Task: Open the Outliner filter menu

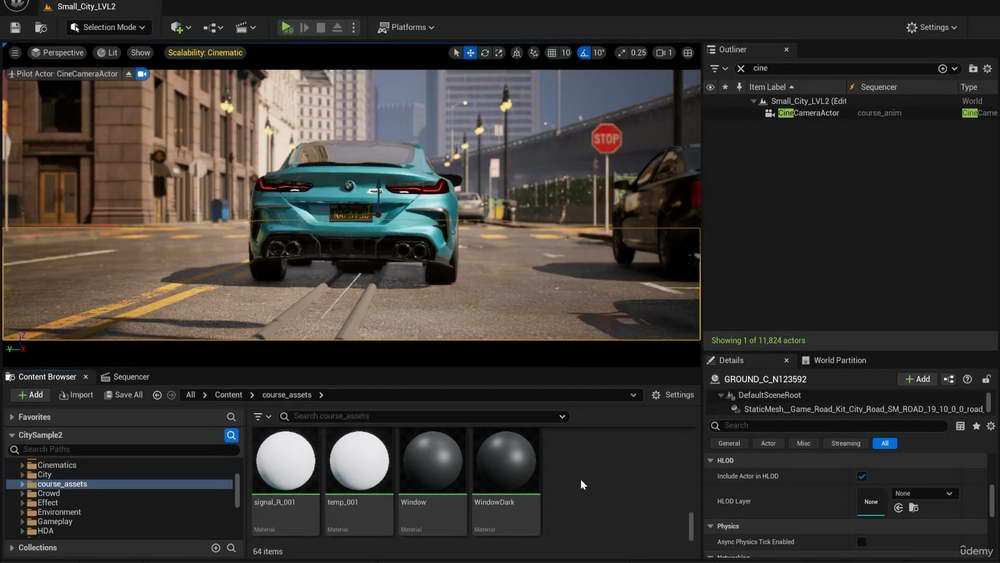Action: point(718,68)
